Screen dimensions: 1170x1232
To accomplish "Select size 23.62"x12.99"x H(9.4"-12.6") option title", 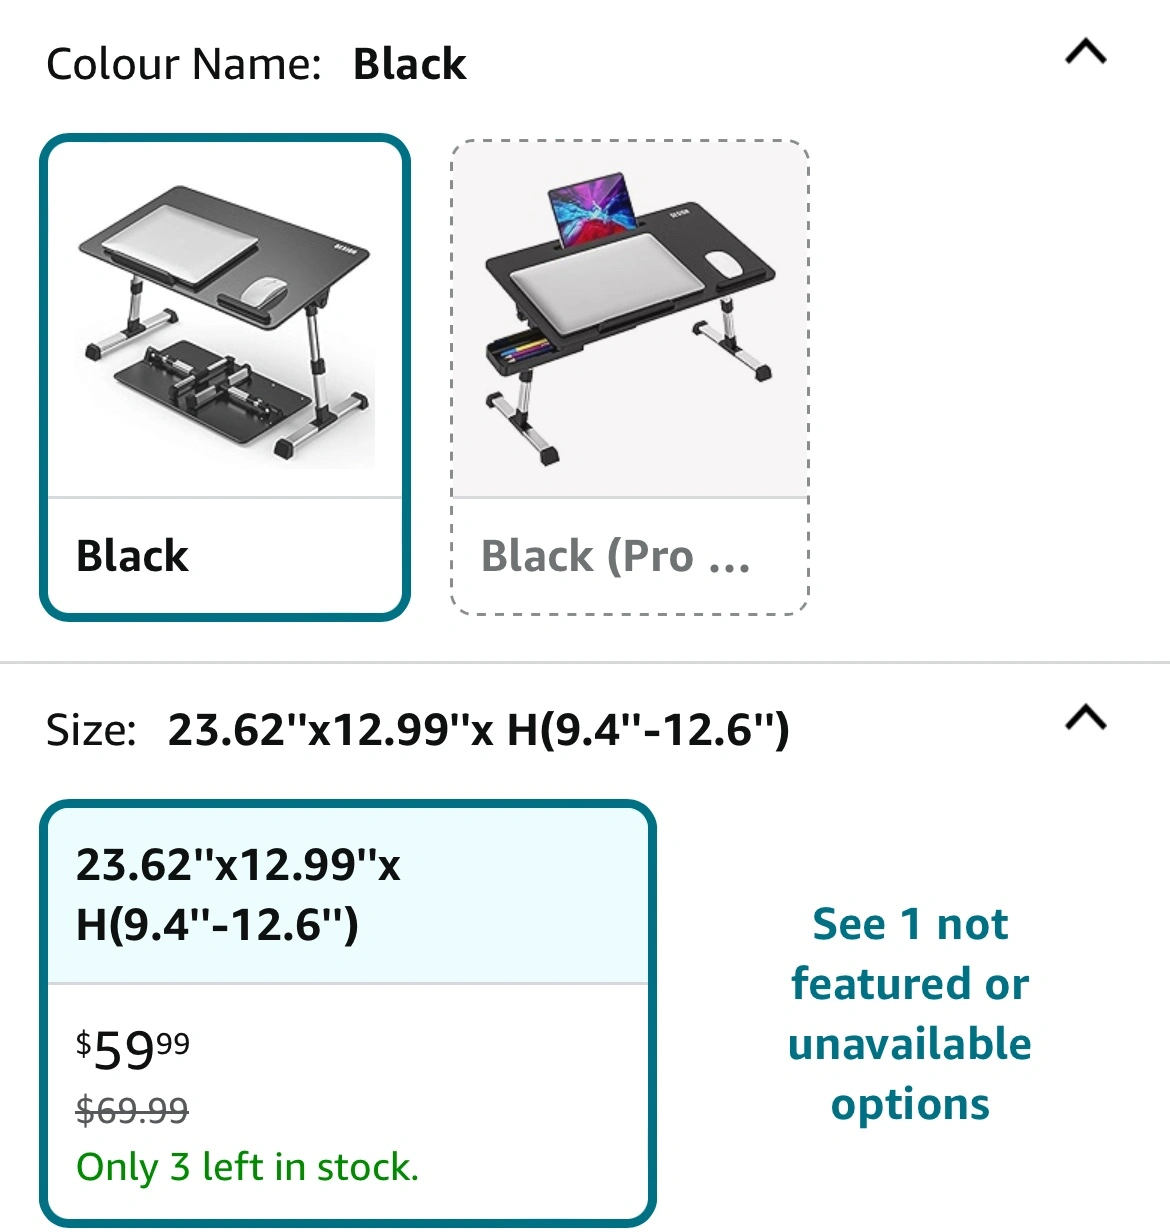I will click(x=238, y=894).
